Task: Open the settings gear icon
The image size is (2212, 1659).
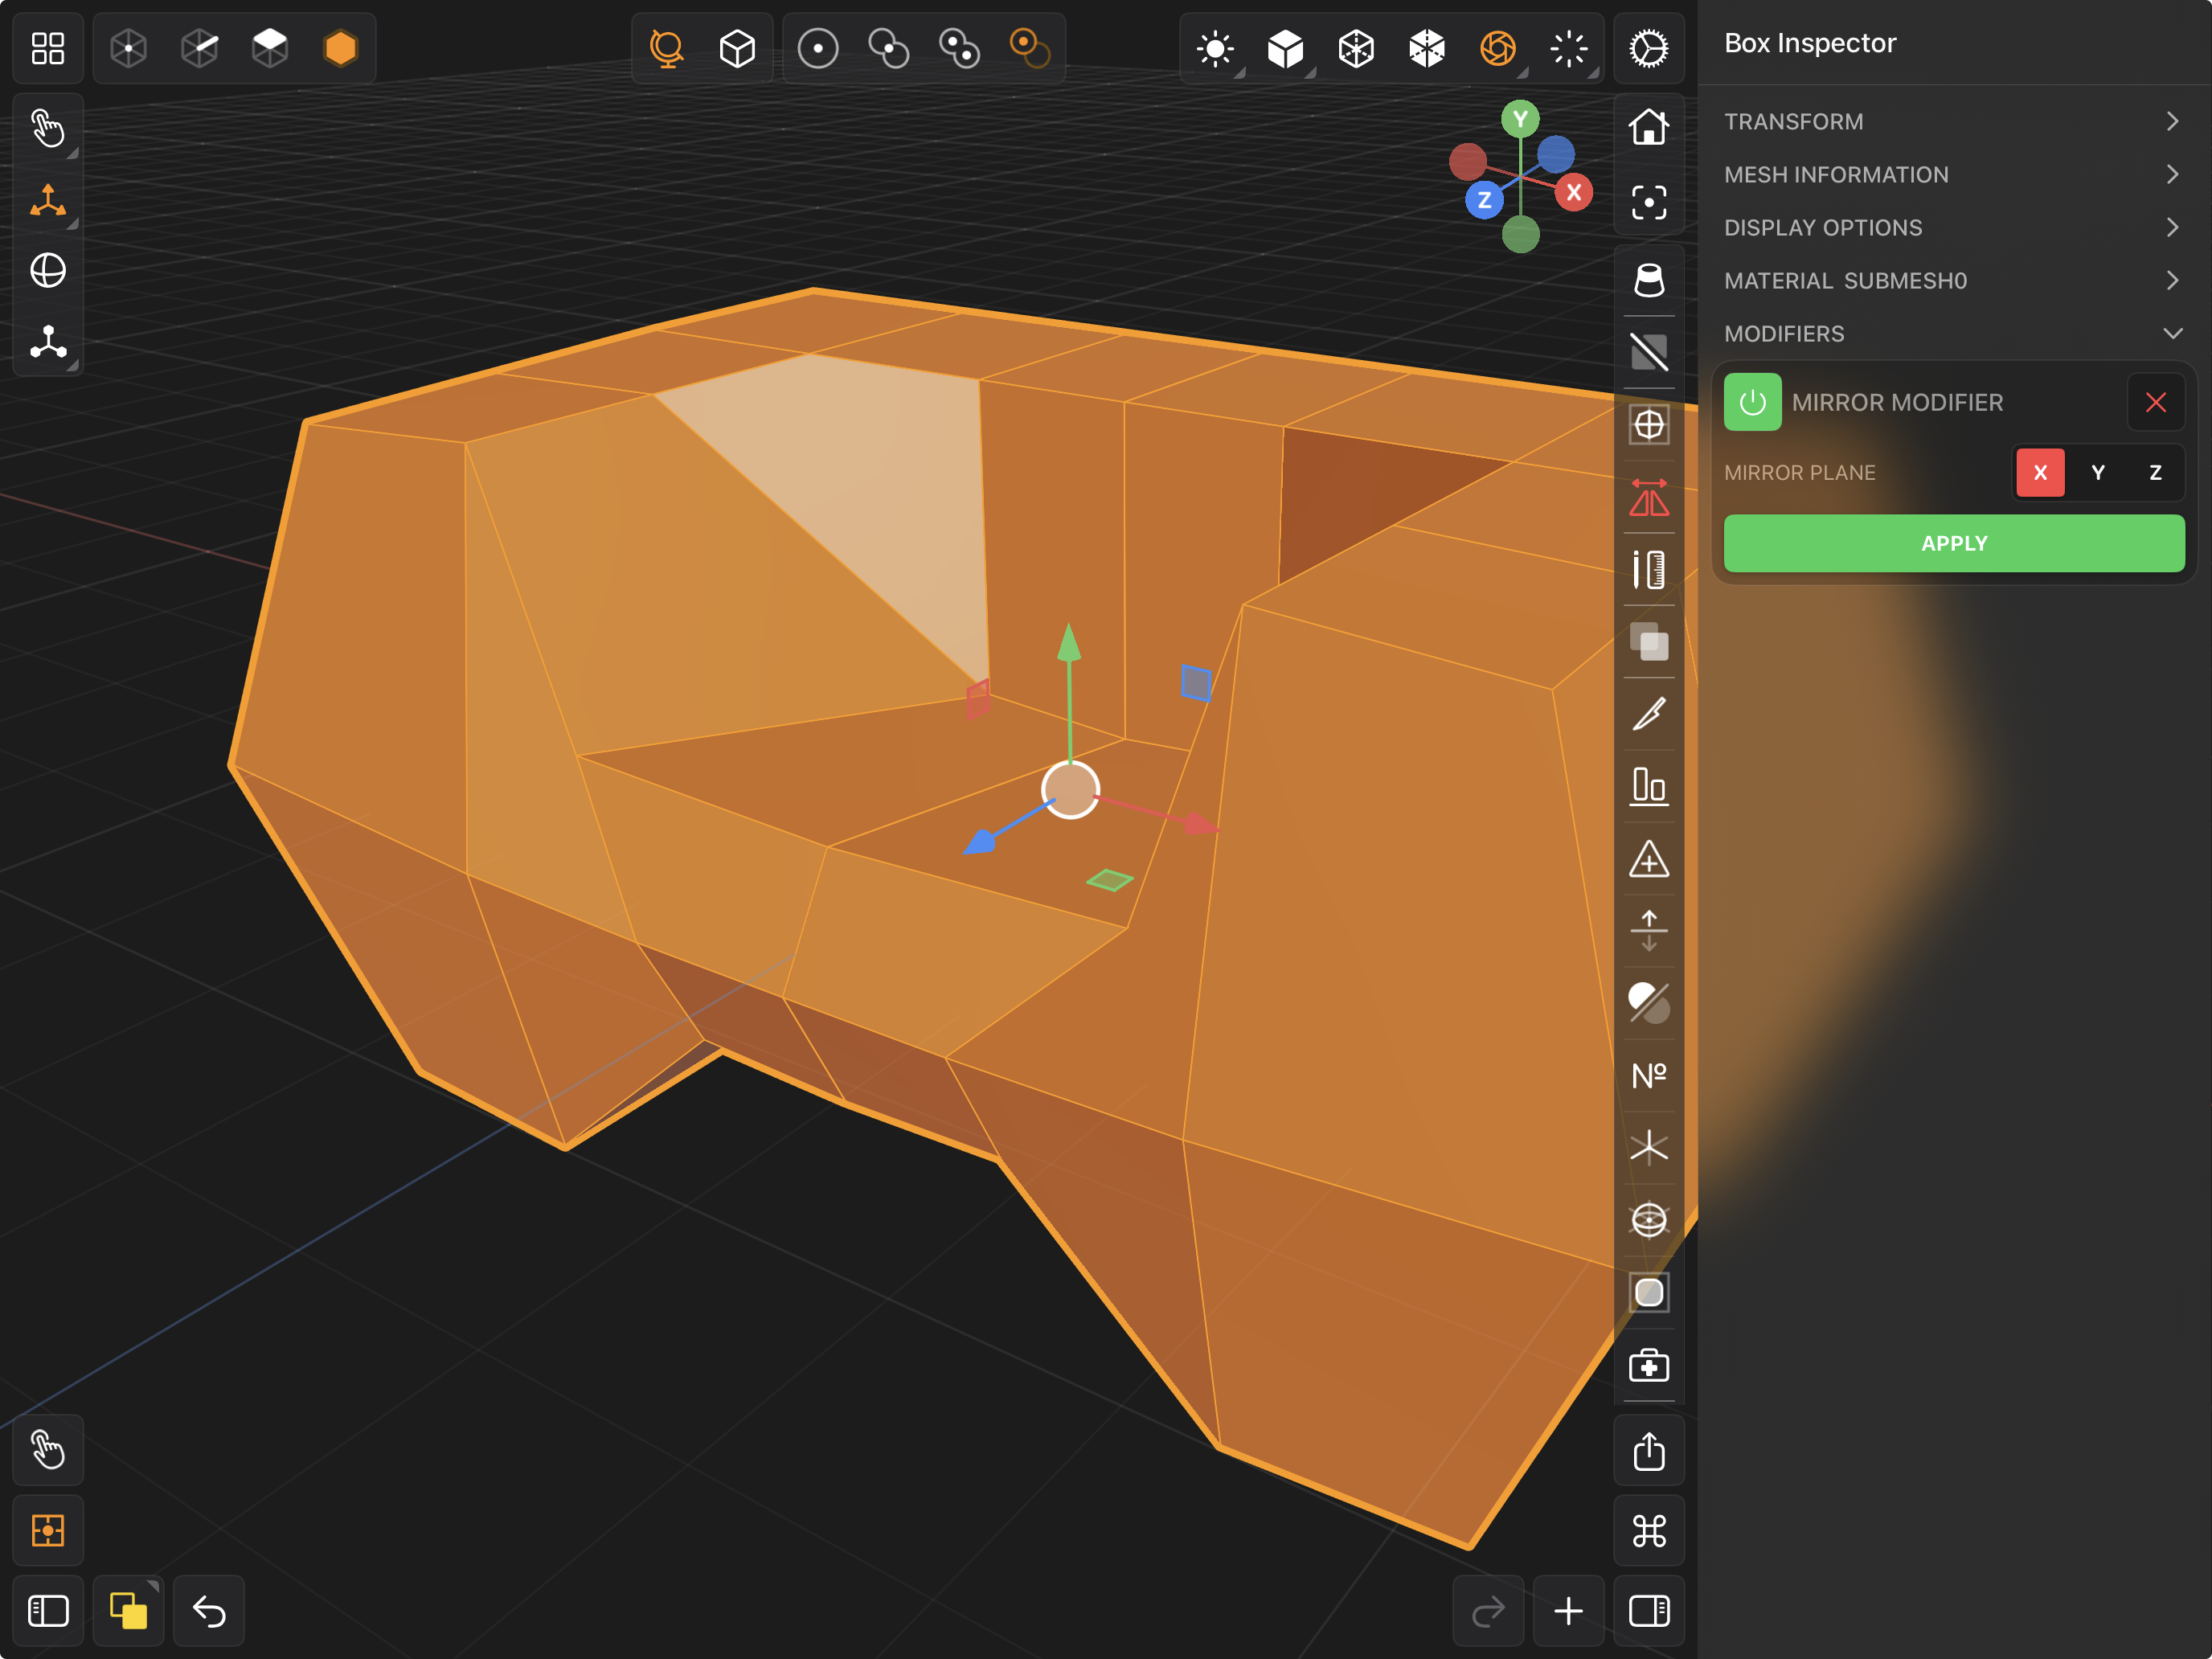Action: (1649, 48)
